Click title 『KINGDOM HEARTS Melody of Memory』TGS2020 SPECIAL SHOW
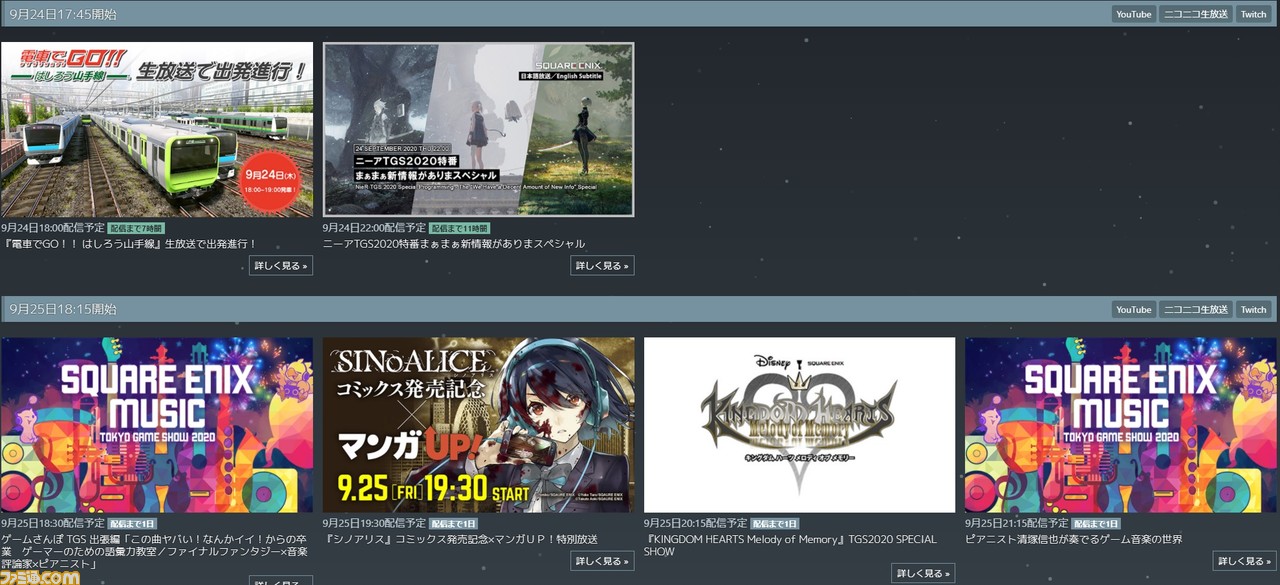1280x585 pixels. [790, 545]
